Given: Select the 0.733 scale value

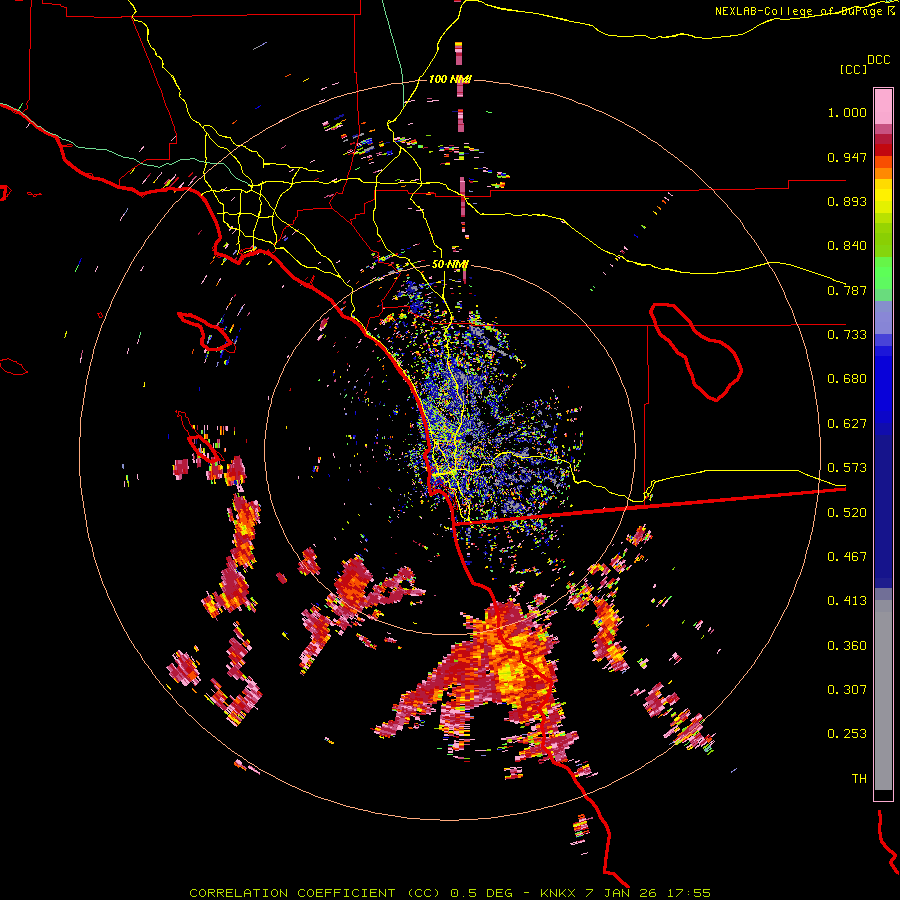Looking at the screenshot, I should click(x=847, y=335).
